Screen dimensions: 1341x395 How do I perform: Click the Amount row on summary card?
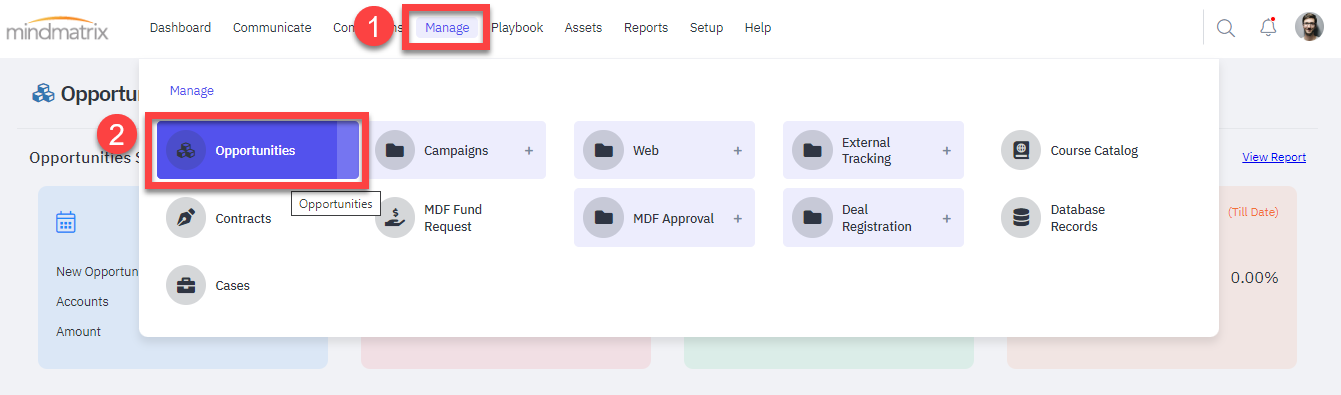[78, 331]
